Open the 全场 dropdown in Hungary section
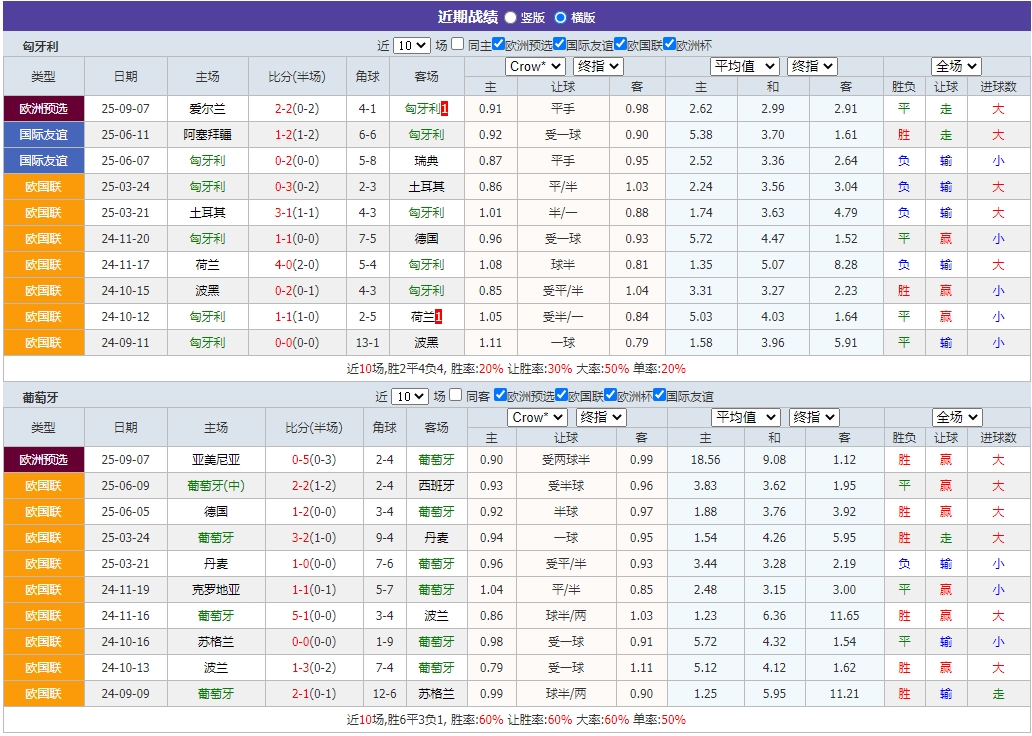1032x736 pixels. pos(955,66)
